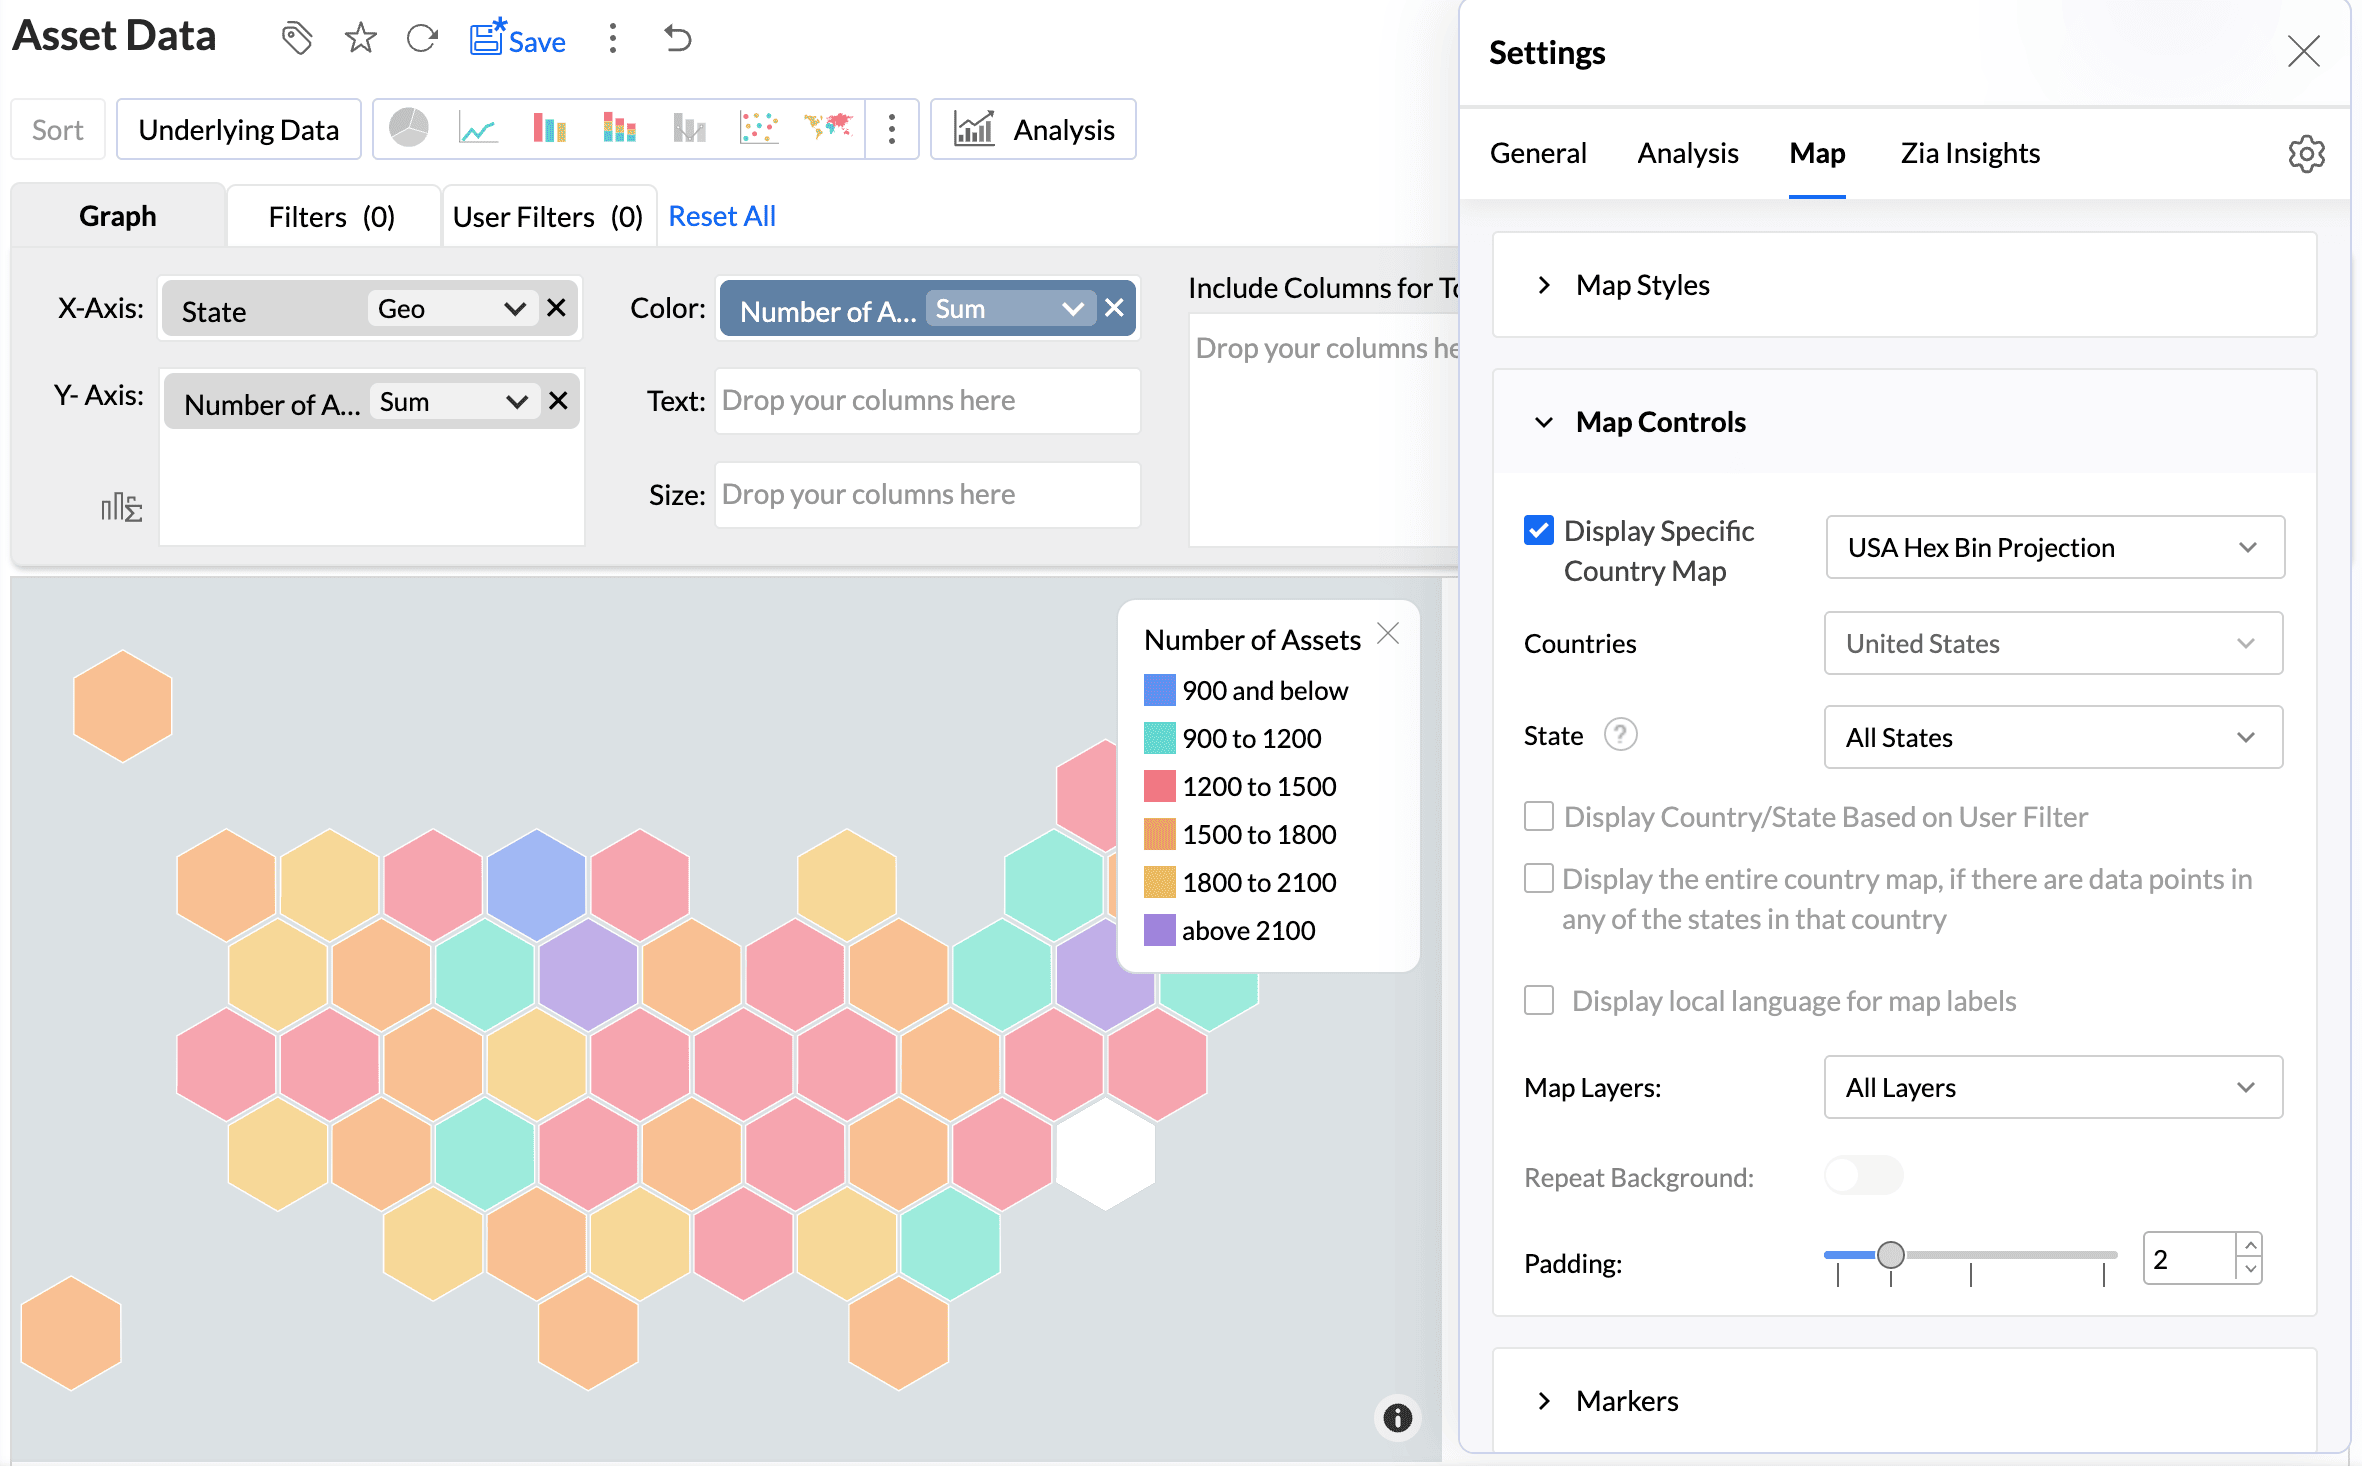The height and width of the screenshot is (1466, 2362).
Task: Toggle the Repeat Background switch
Action: click(1863, 1176)
